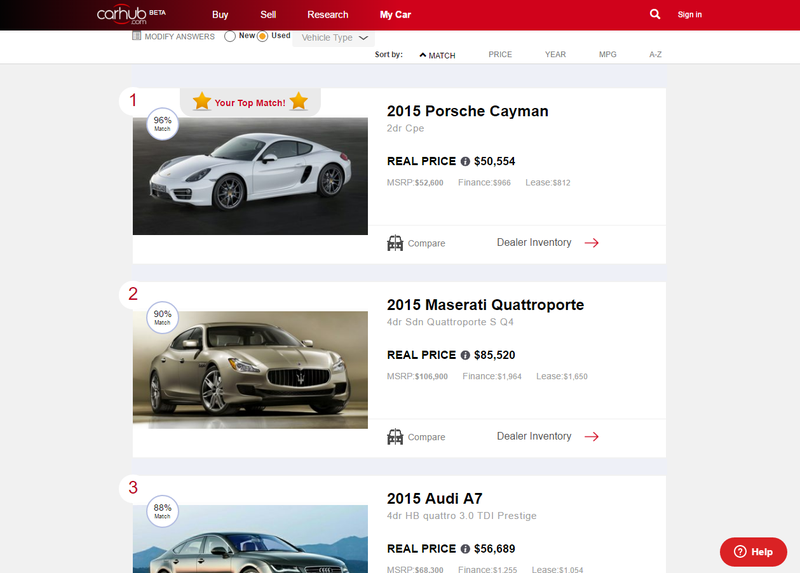Open Dealer Inventory for Porsche Cayman

pos(534,242)
